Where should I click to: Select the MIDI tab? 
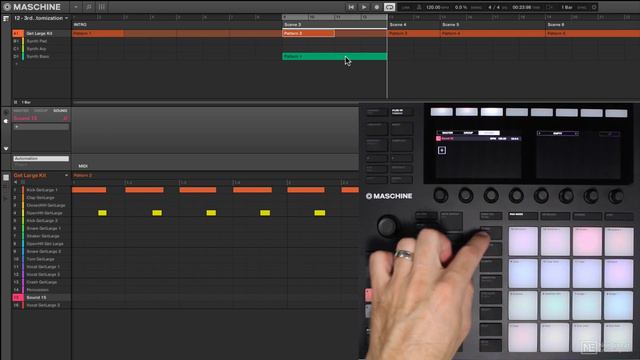tap(83, 166)
